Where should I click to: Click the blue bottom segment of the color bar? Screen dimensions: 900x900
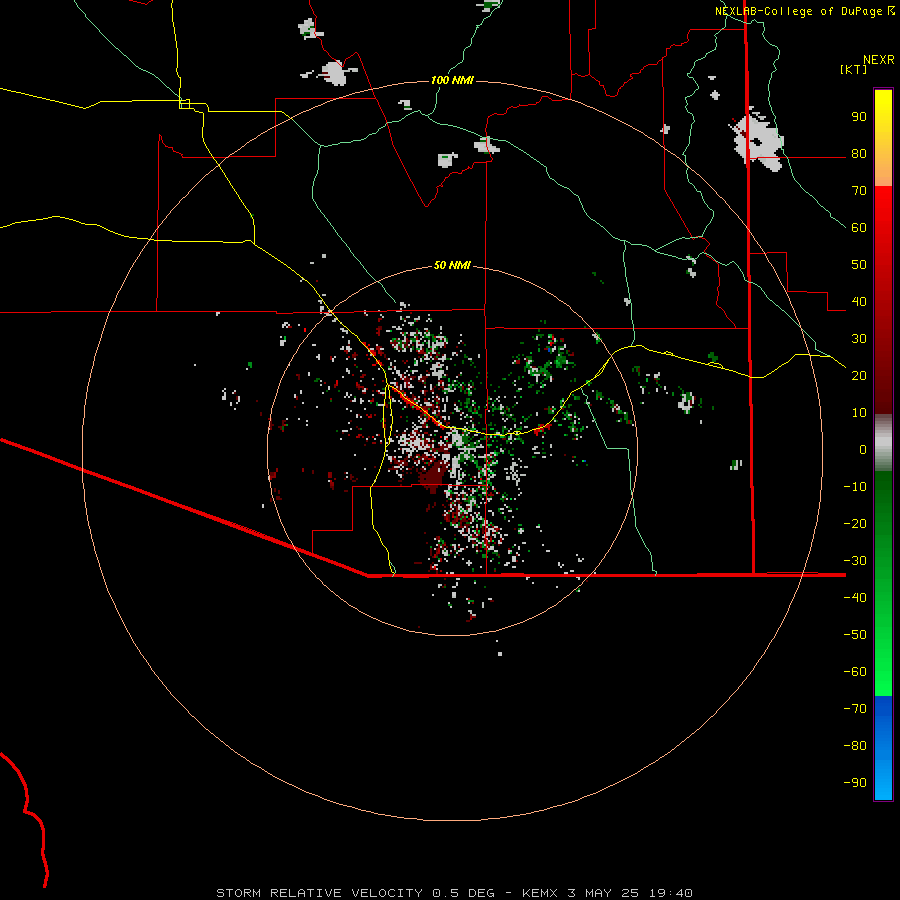coord(883,748)
